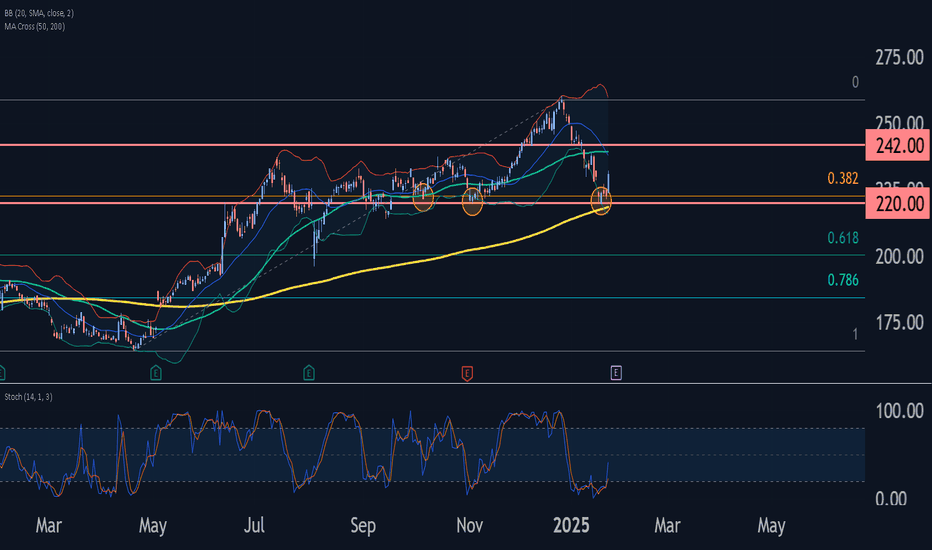
Task: Select the Stoch (14, 1, 3) indicator label
Action: [28, 397]
